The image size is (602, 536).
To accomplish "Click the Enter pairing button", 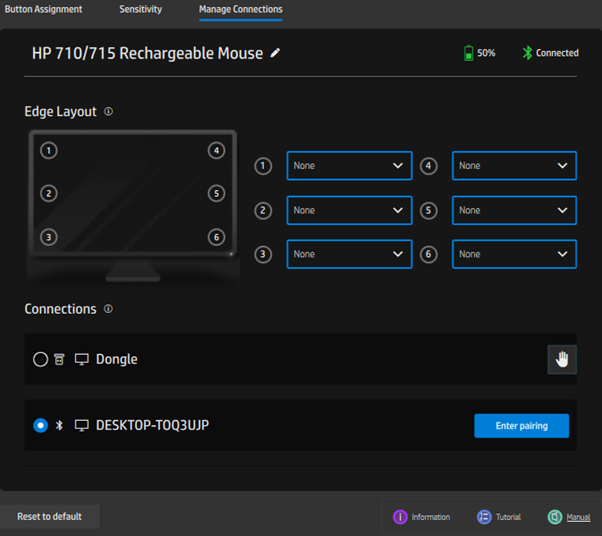I will [521, 426].
